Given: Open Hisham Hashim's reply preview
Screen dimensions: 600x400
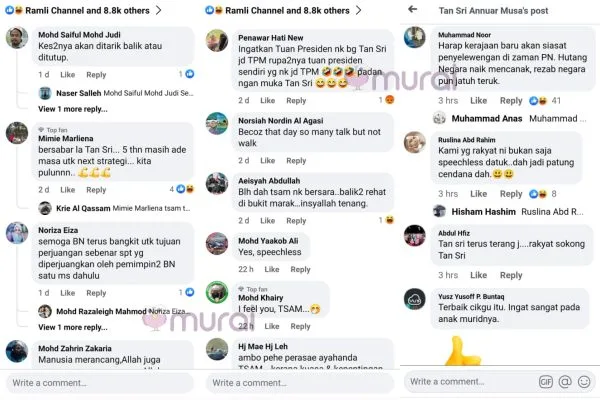Looking at the screenshot, I should click(x=509, y=212).
